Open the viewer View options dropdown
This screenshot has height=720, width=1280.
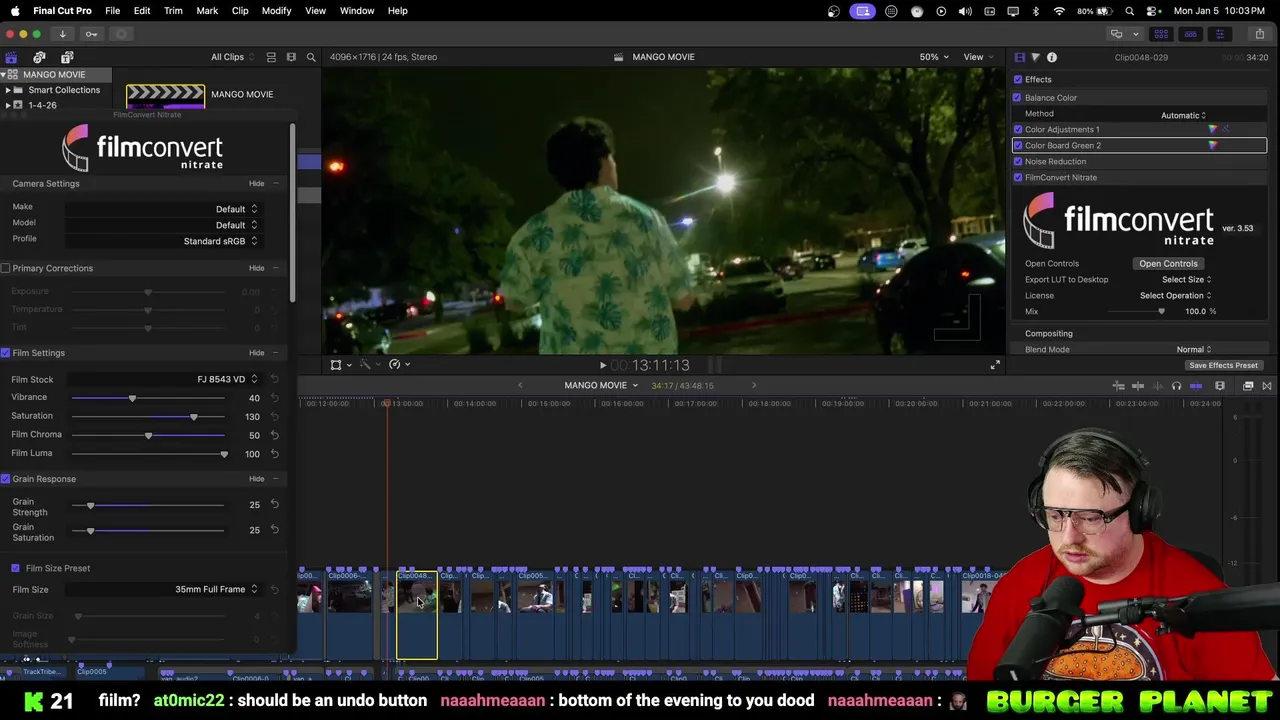pyautogui.click(x=978, y=57)
